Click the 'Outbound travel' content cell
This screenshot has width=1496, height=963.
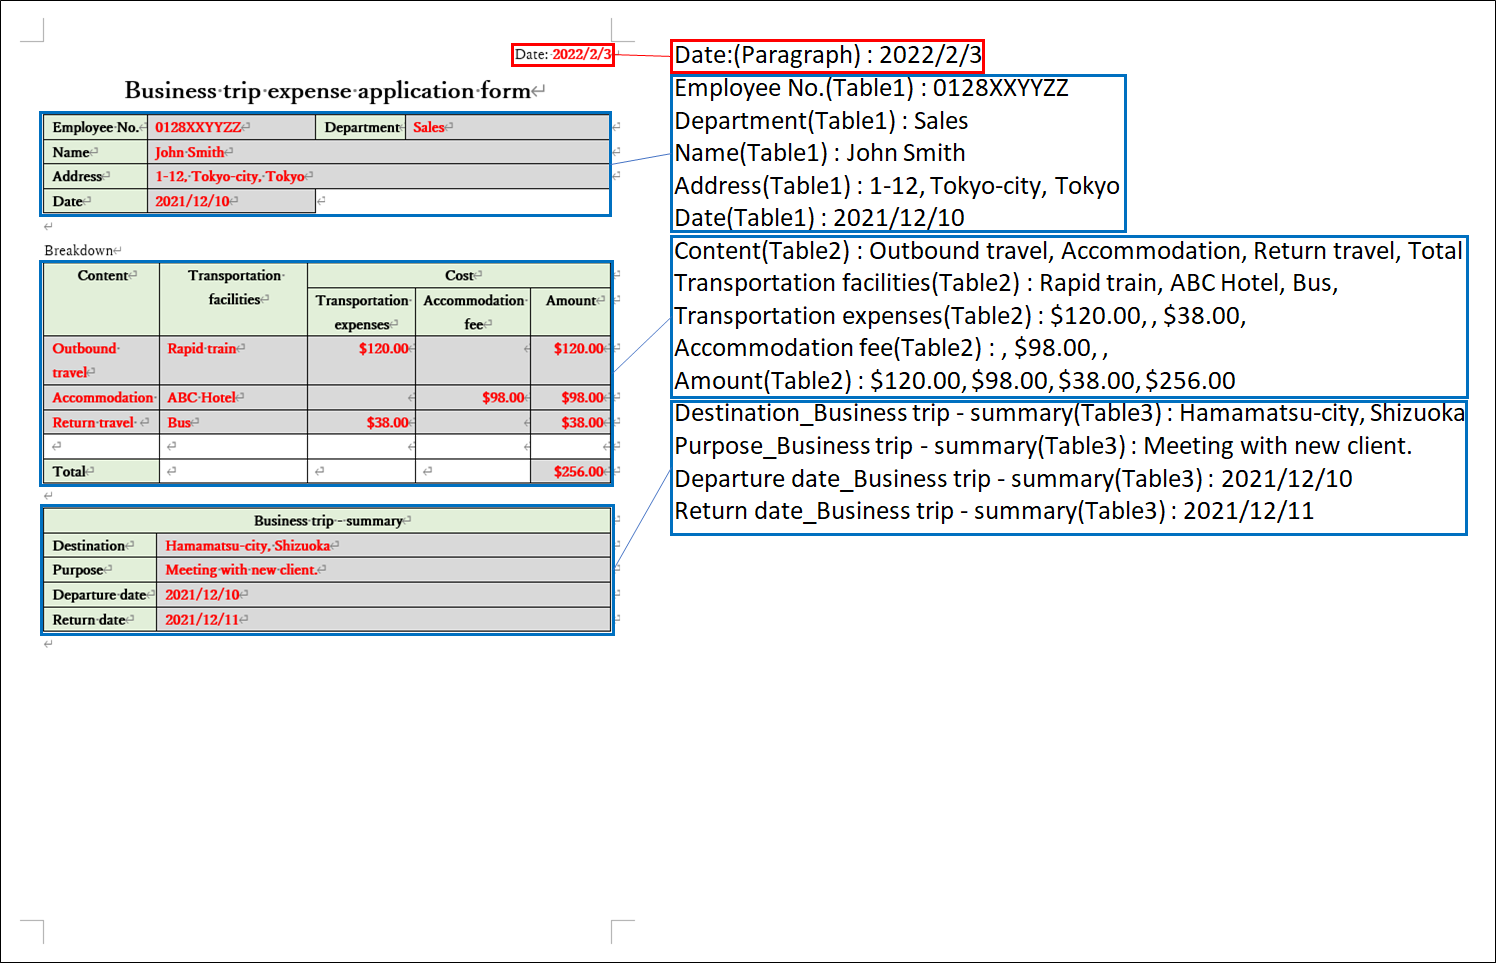click(102, 360)
